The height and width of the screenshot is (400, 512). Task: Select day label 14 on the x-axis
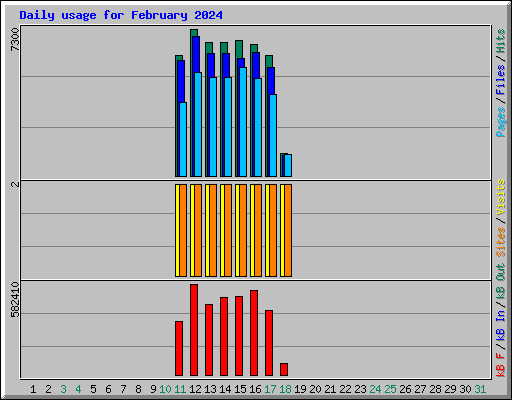point(225,389)
